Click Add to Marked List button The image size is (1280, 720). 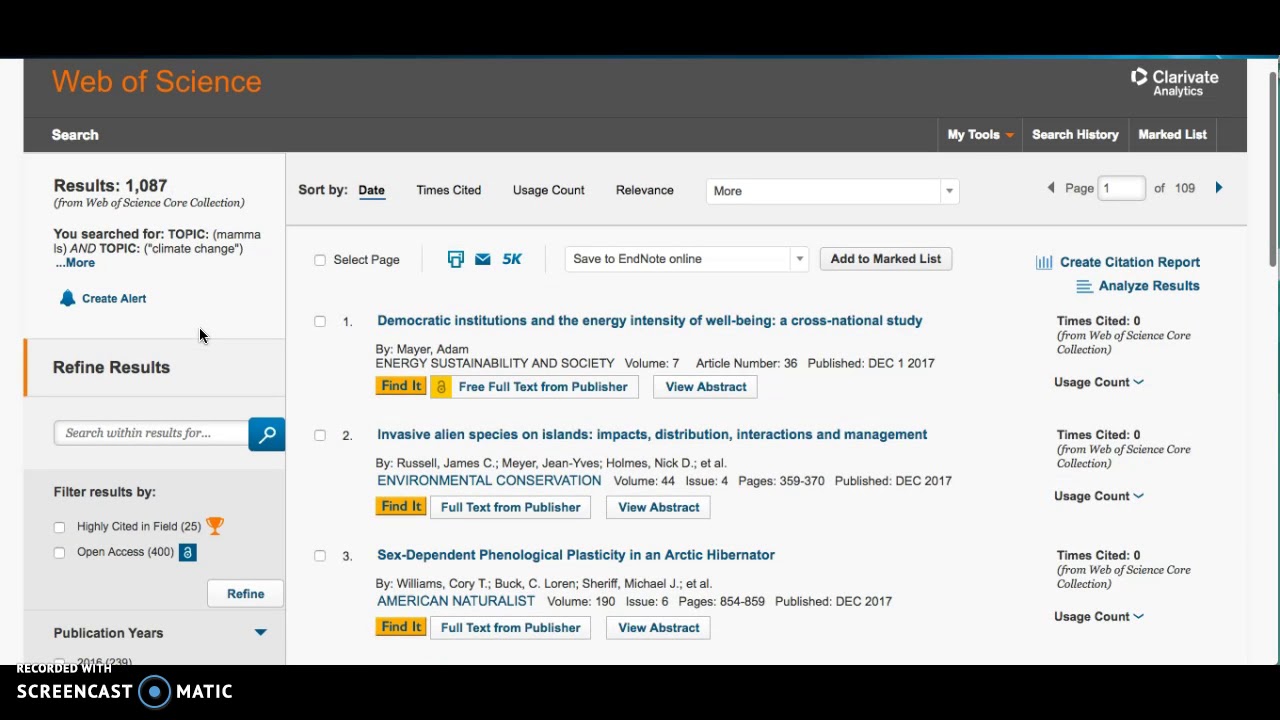(x=885, y=259)
